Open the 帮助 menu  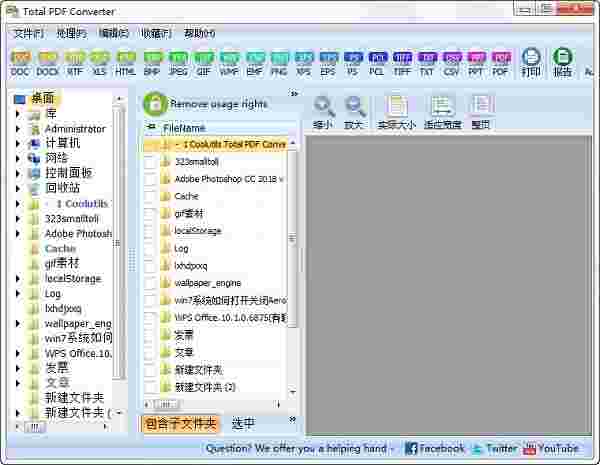click(199, 34)
